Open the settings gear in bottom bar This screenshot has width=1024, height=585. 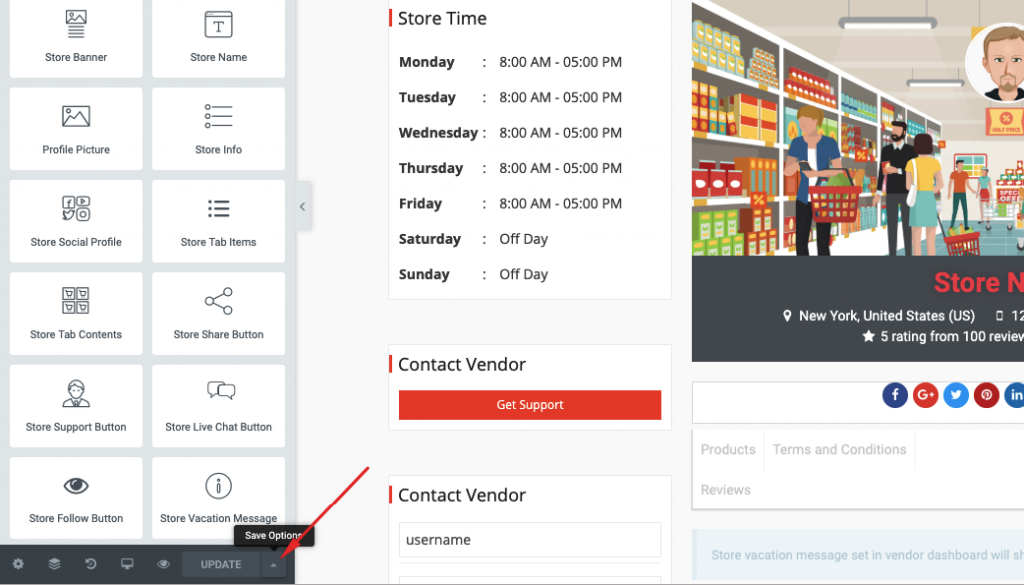click(x=18, y=564)
